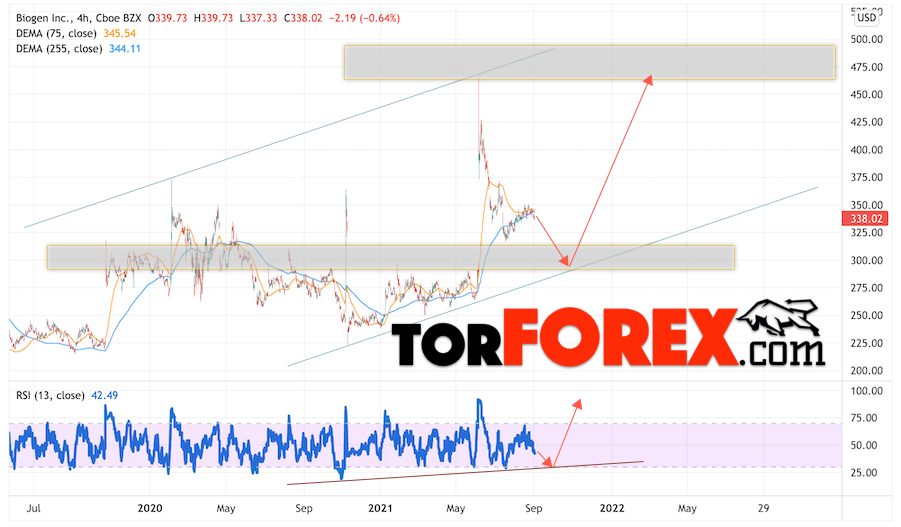Click the USD currency button on price axis
Image resolution: width=901 pixels, height=527 pixels.
tap(867, 17)
